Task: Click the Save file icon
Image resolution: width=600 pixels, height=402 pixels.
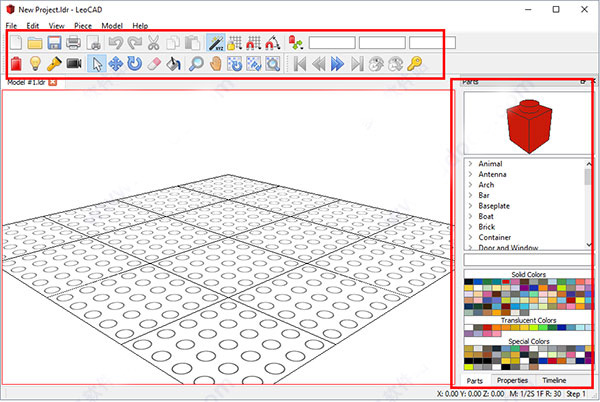Action: (x=55, y=42)
